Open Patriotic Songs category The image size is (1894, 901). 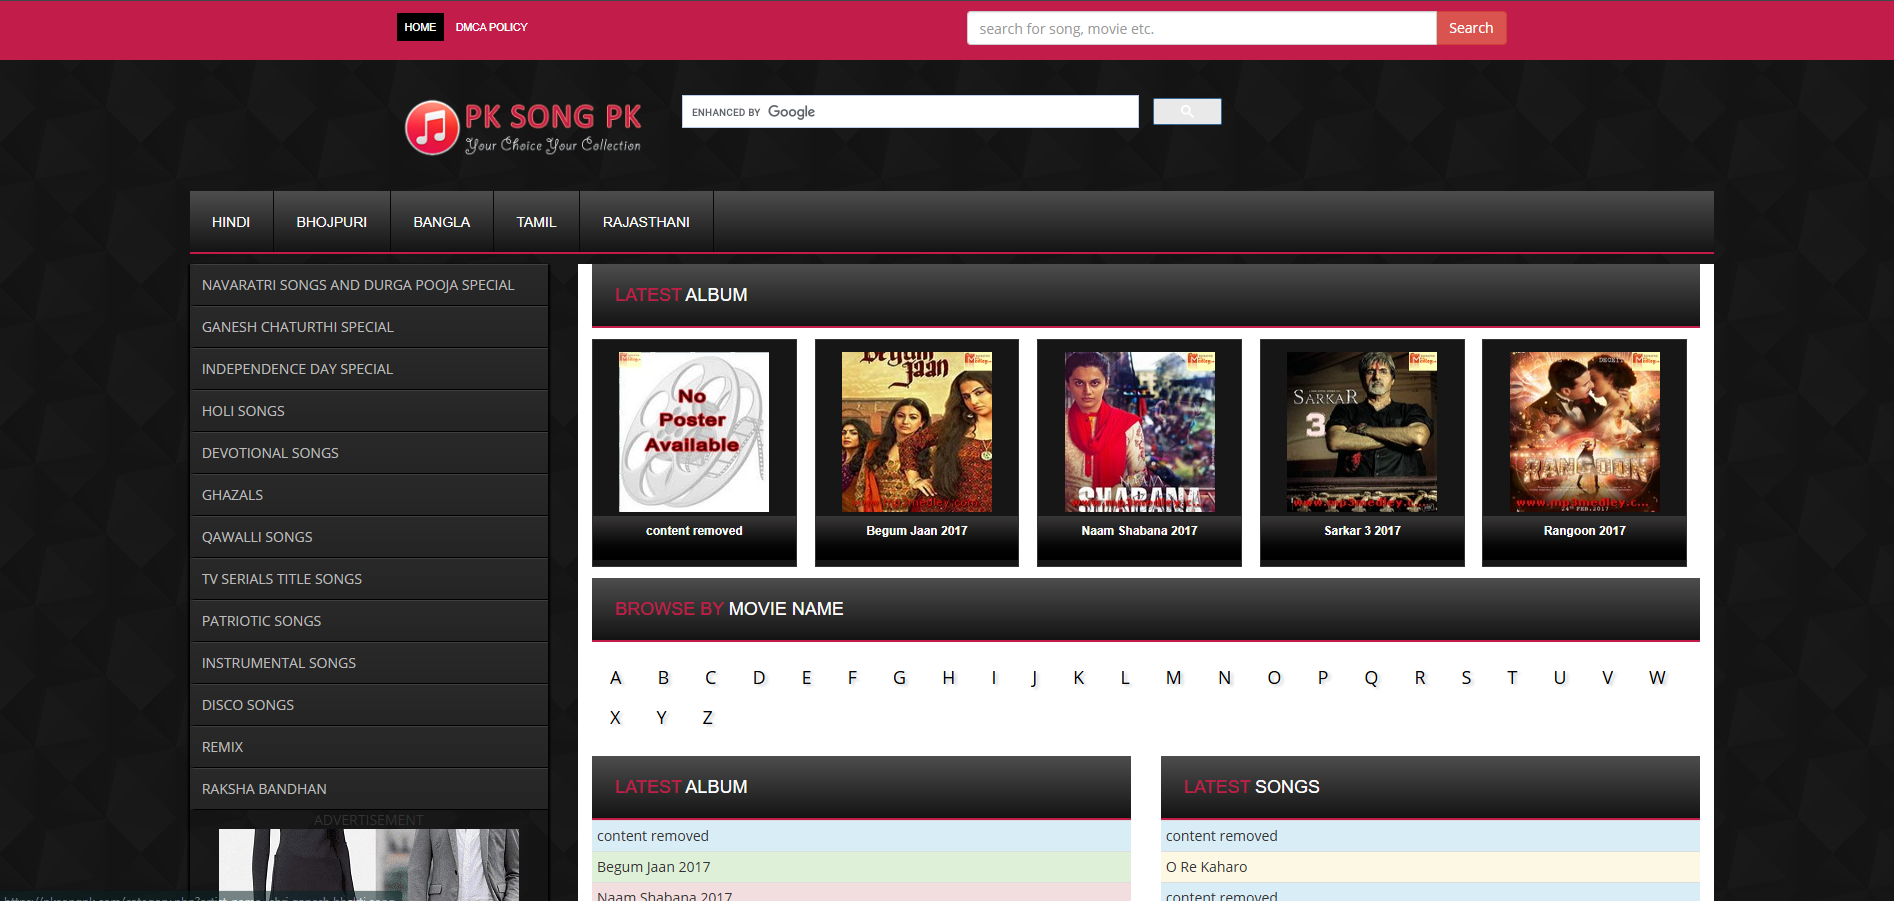pos(369,621)
